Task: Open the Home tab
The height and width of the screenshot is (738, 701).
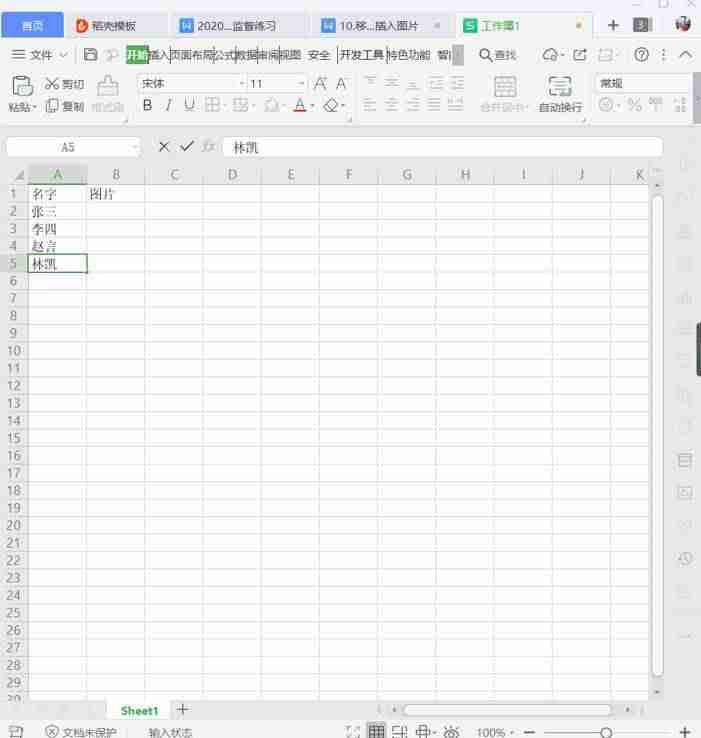Action: pyautogui.click(x=32, y=25)
